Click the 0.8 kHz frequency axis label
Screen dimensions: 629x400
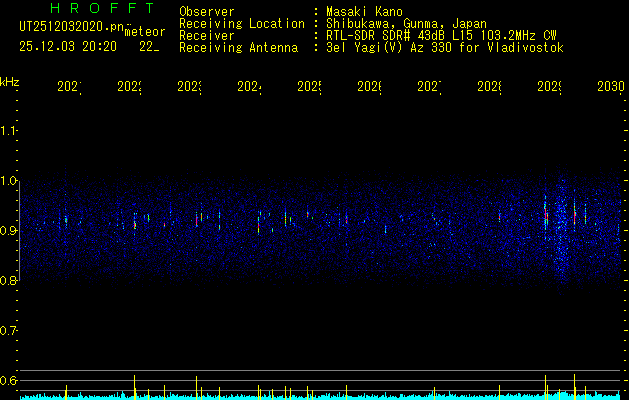click(x=8, y=280)
